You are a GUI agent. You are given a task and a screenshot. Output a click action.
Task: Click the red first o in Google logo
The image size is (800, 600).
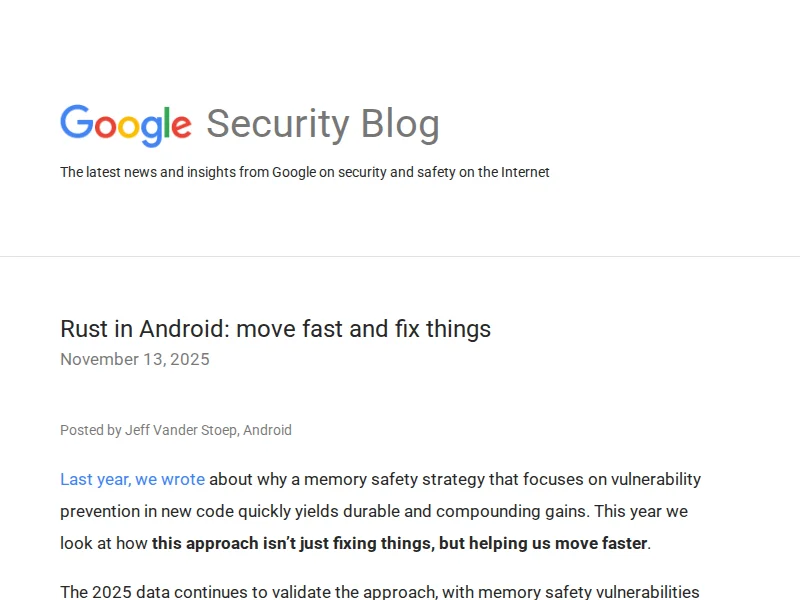coord(103,127)
